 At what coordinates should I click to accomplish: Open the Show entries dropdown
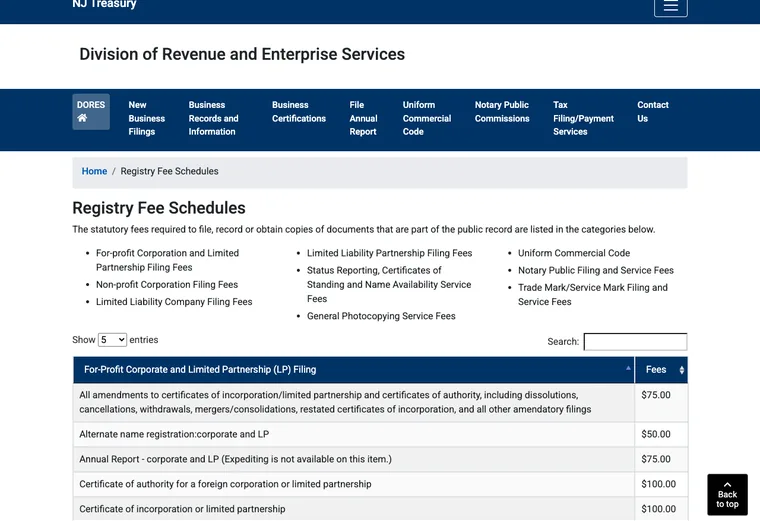pyautogui.click(x=112, y=340)
